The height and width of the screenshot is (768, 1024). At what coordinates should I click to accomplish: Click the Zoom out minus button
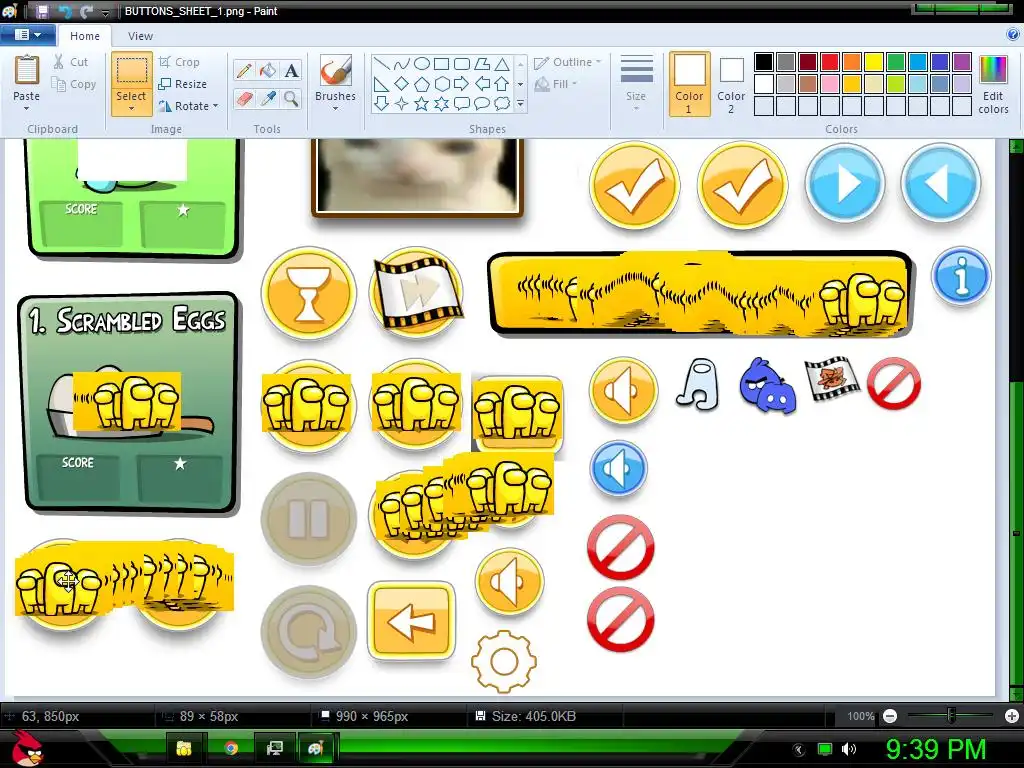889,716
